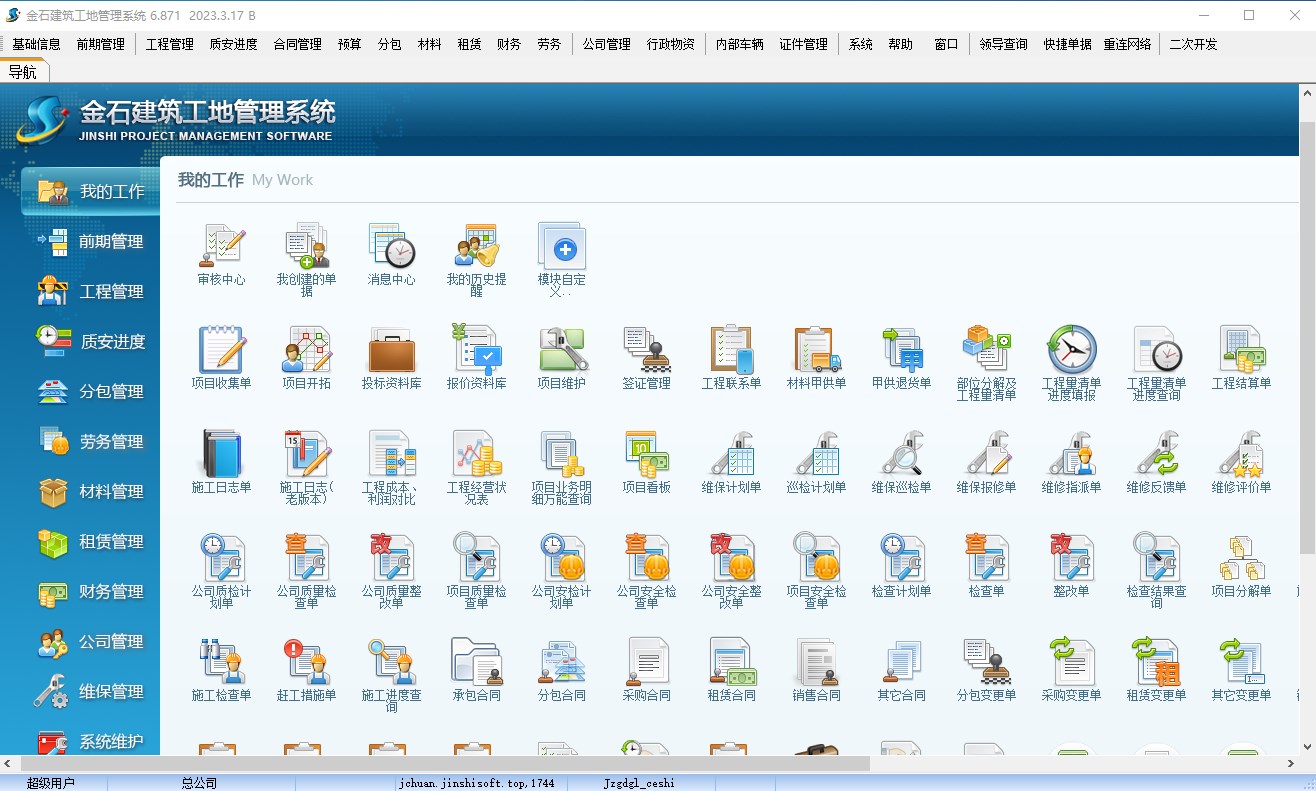Open the 项目分解单 icon
Screen dimensions: 1316x791
(1241, 558)
